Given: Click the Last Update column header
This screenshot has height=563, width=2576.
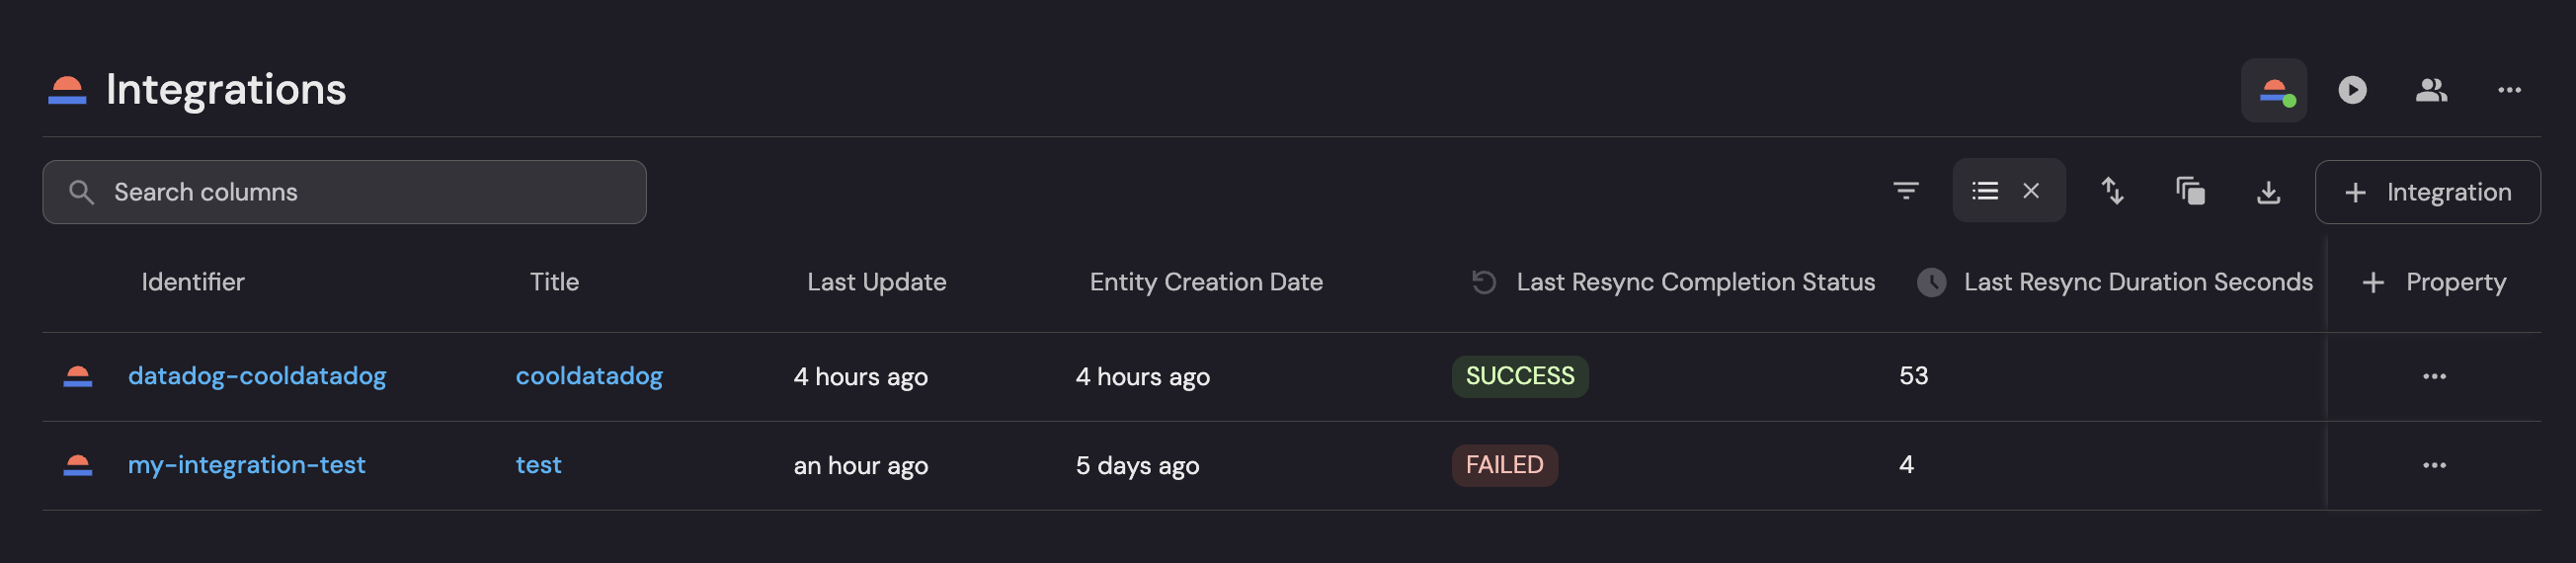Looking at the screenshot, I should pos(876,283).
